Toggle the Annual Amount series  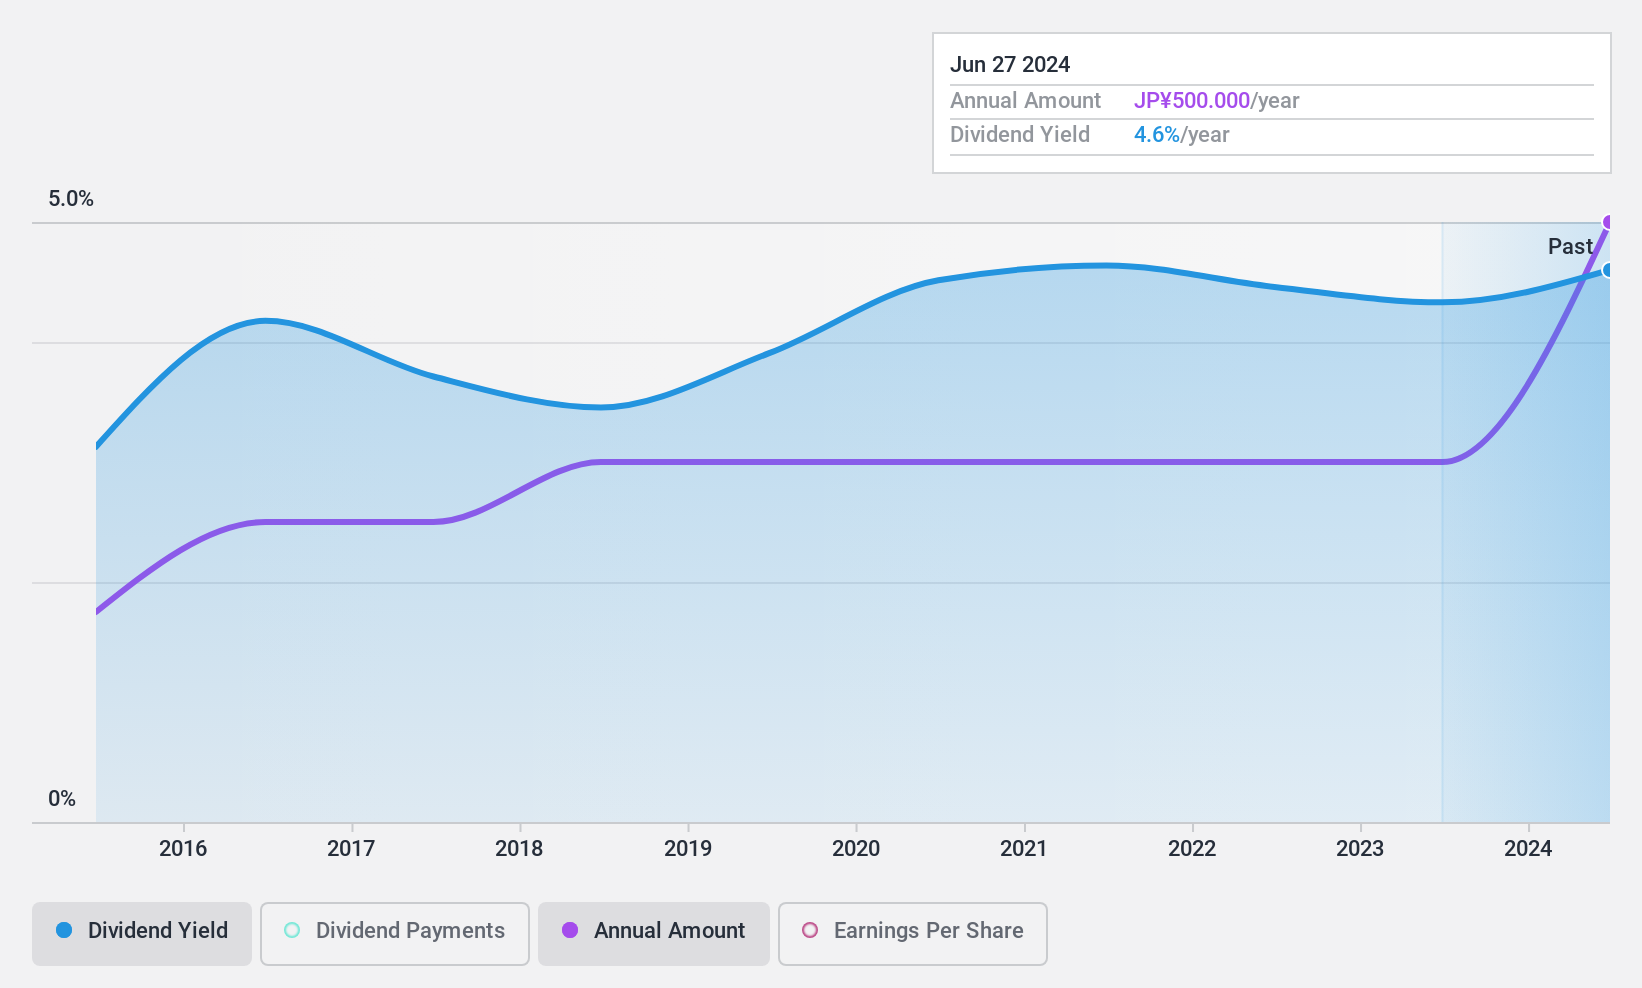654,933
